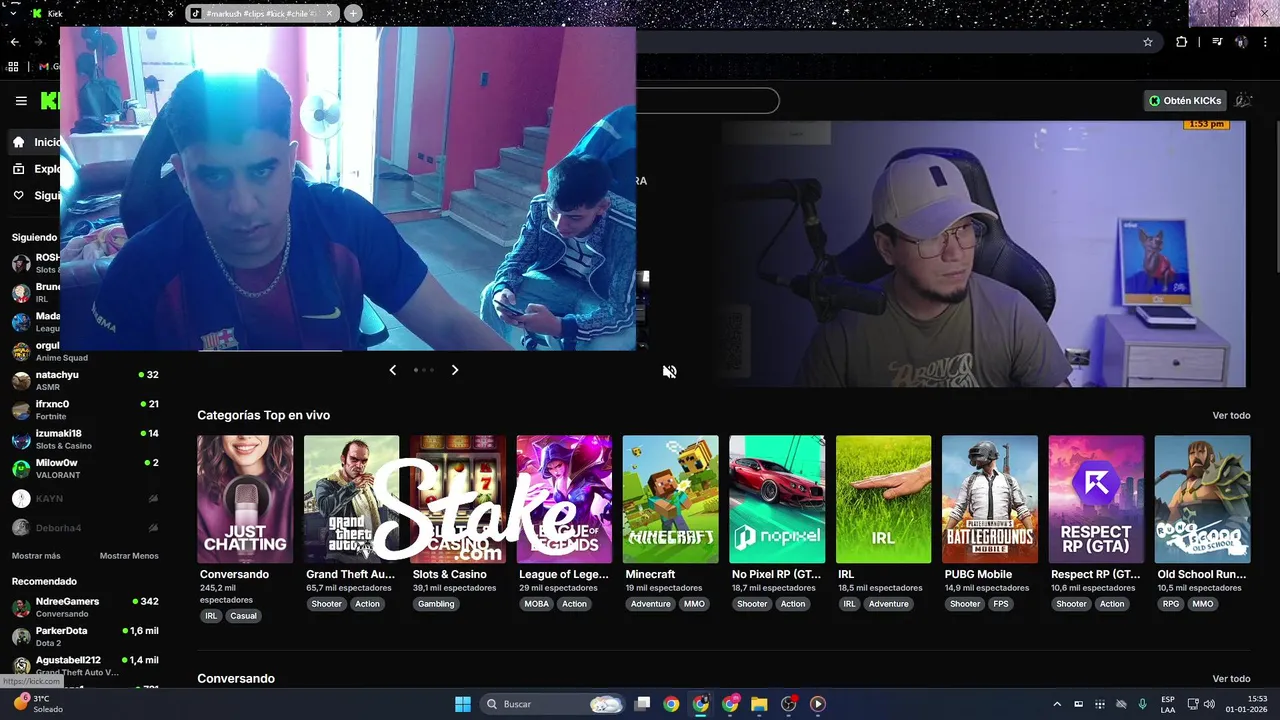
Task: Open the Respect RP (GTA) category thumbnail
Action: coord(1096,499)
